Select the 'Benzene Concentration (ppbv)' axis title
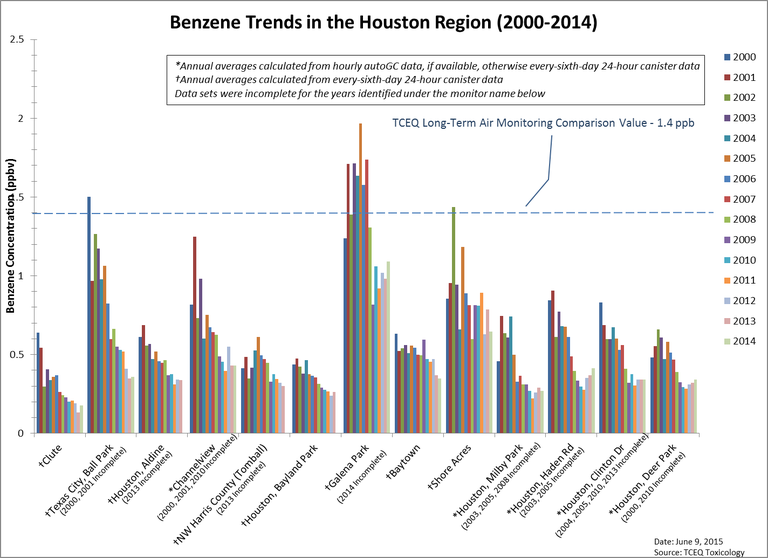 tap(10, 236)
